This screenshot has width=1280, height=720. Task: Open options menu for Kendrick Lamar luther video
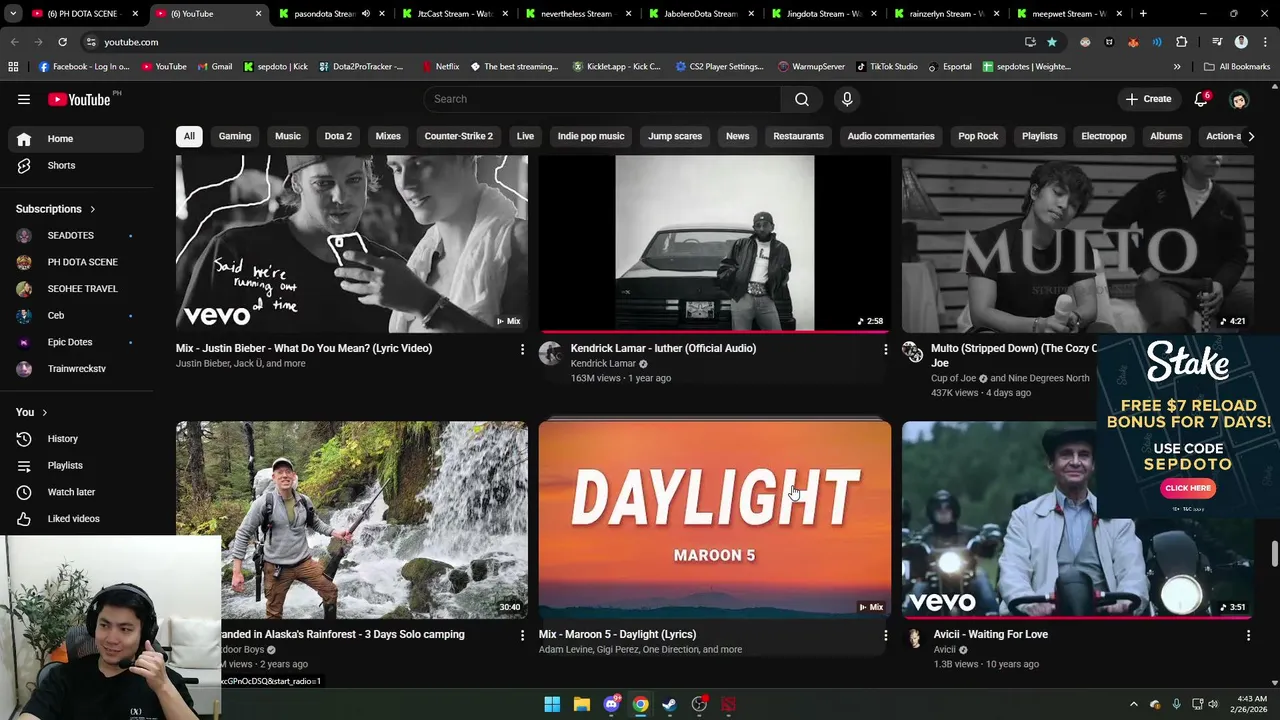click(x=885, y=349)
